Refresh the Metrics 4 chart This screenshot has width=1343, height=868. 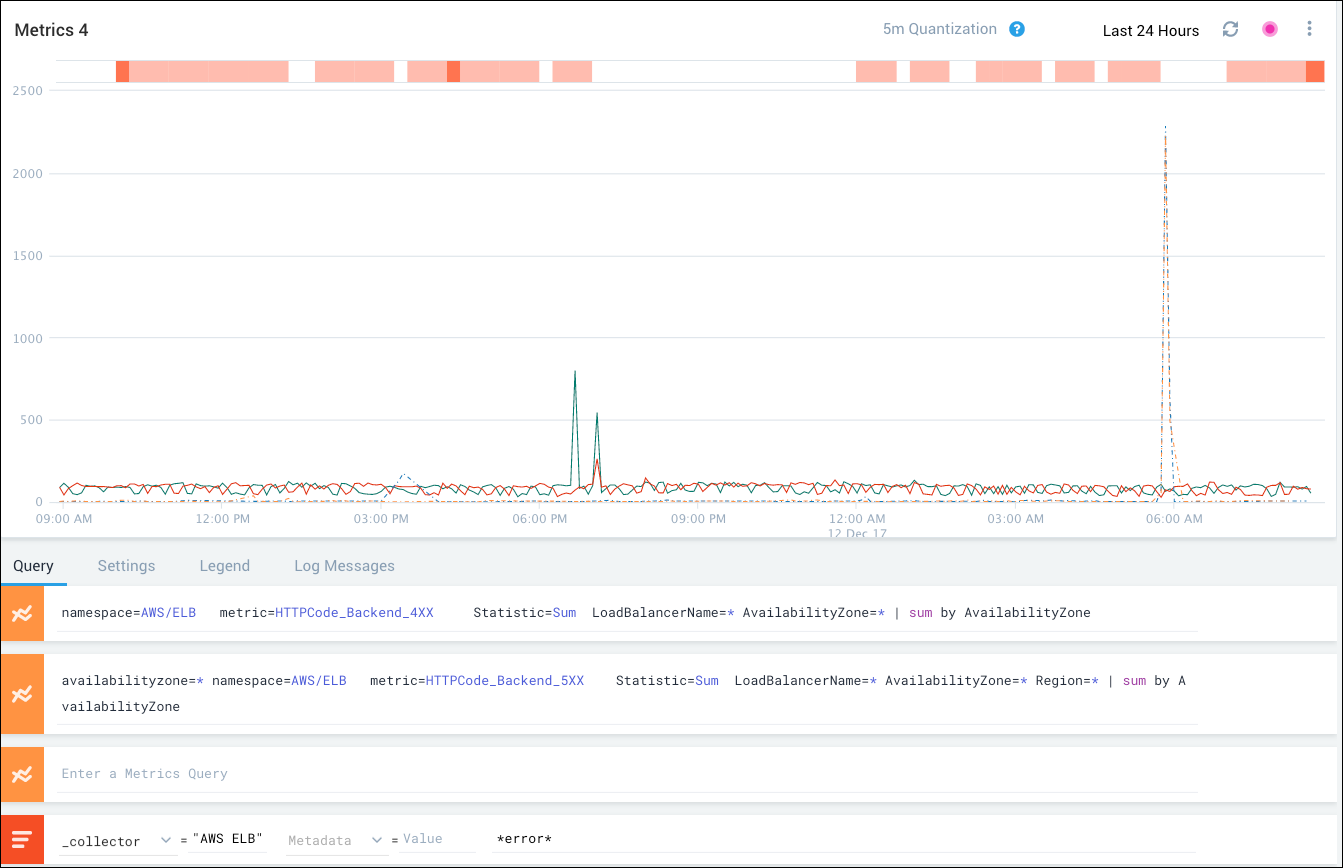pos(1230,29)
